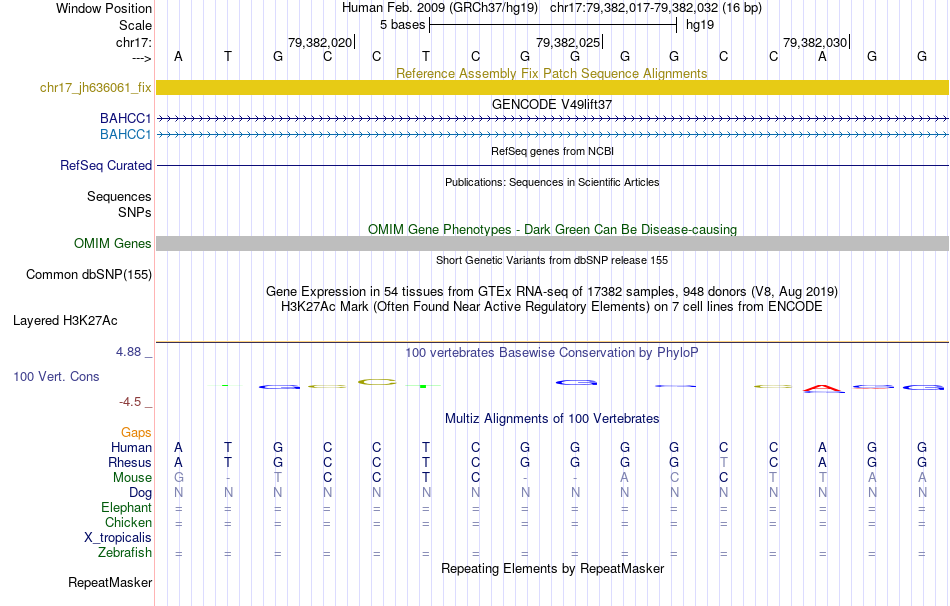Click the Mouse species row label
The height and width of the screenshot is (606, 950).
[x=132, y=478]
